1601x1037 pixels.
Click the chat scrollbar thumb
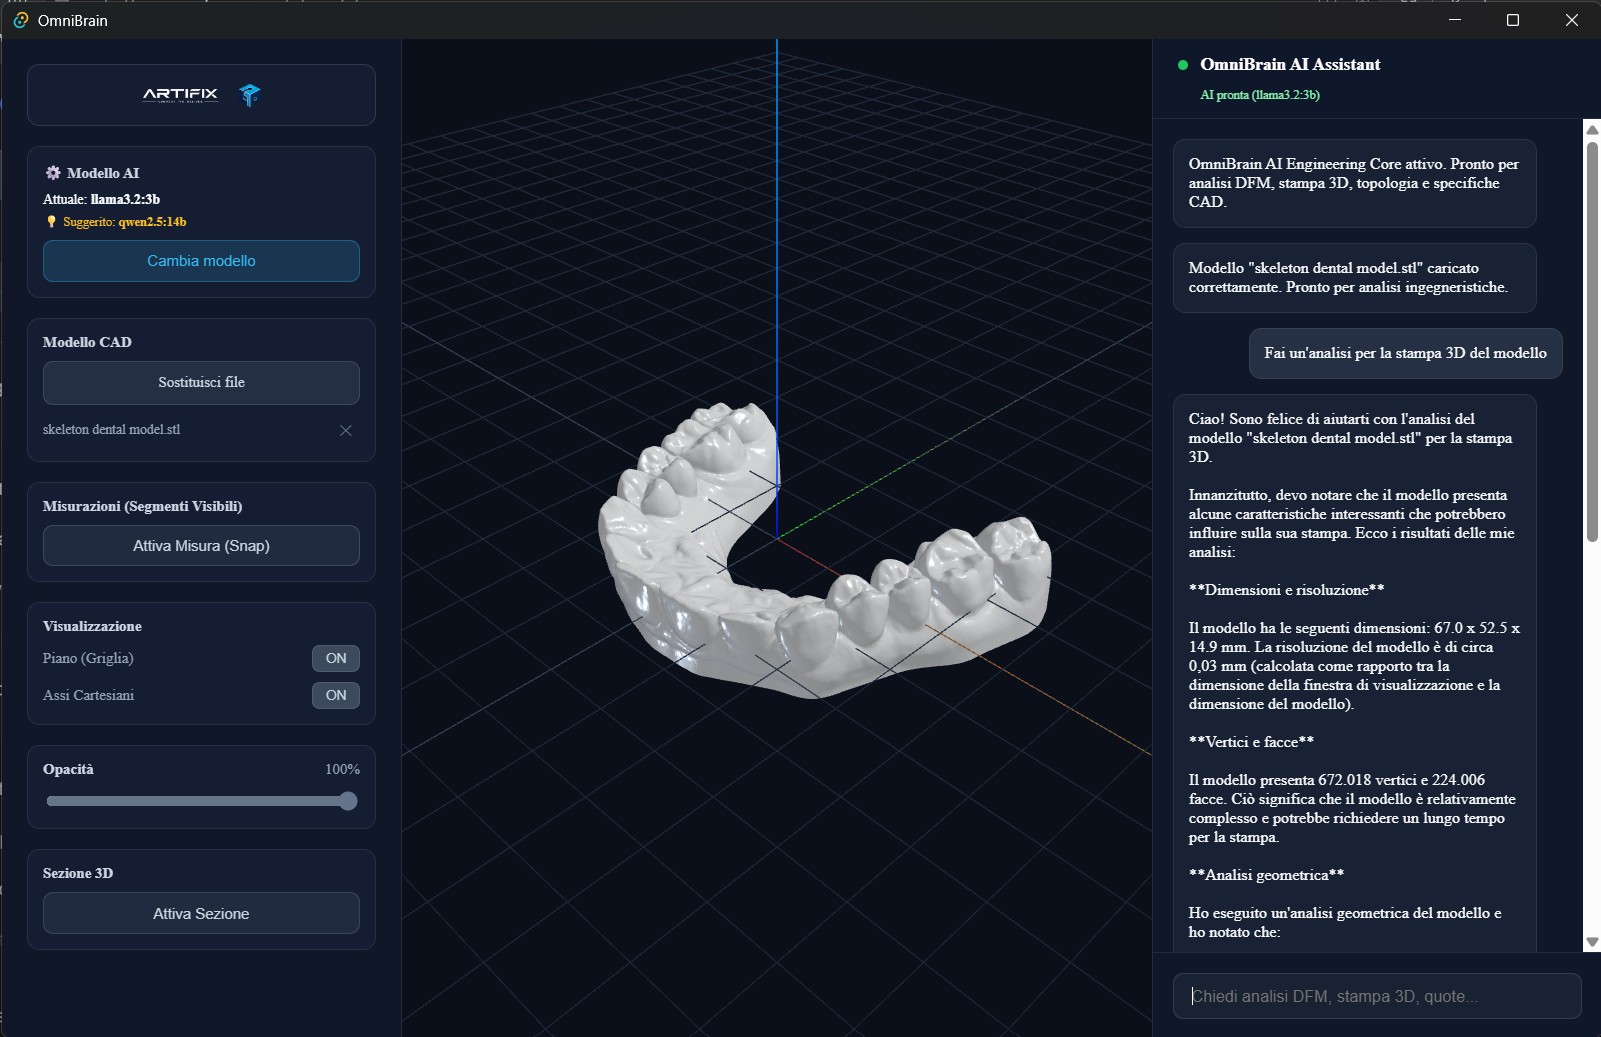(x=1592, y=340)
